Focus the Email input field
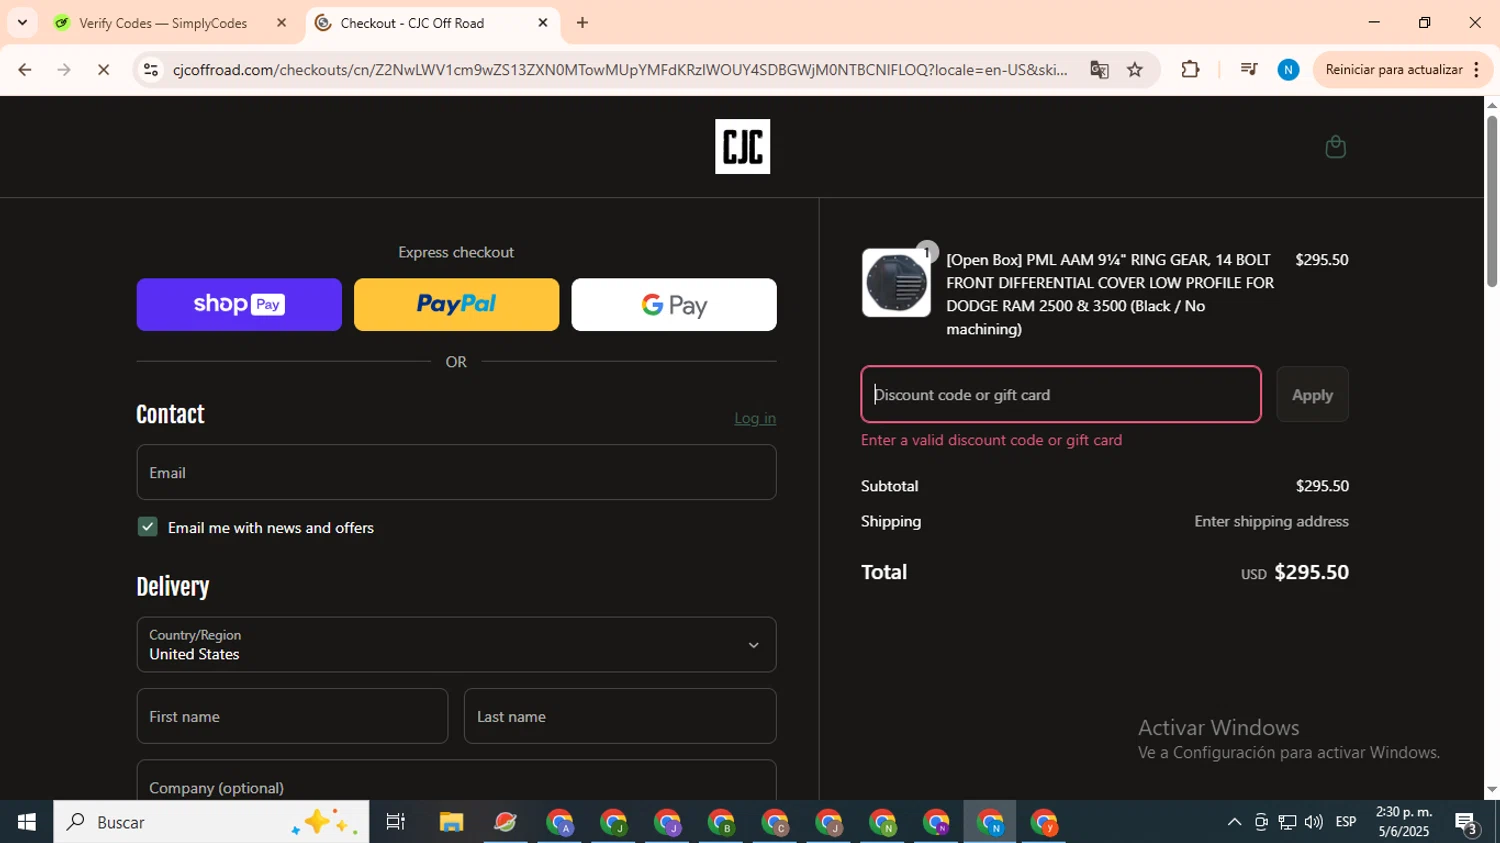 [456, 472]
